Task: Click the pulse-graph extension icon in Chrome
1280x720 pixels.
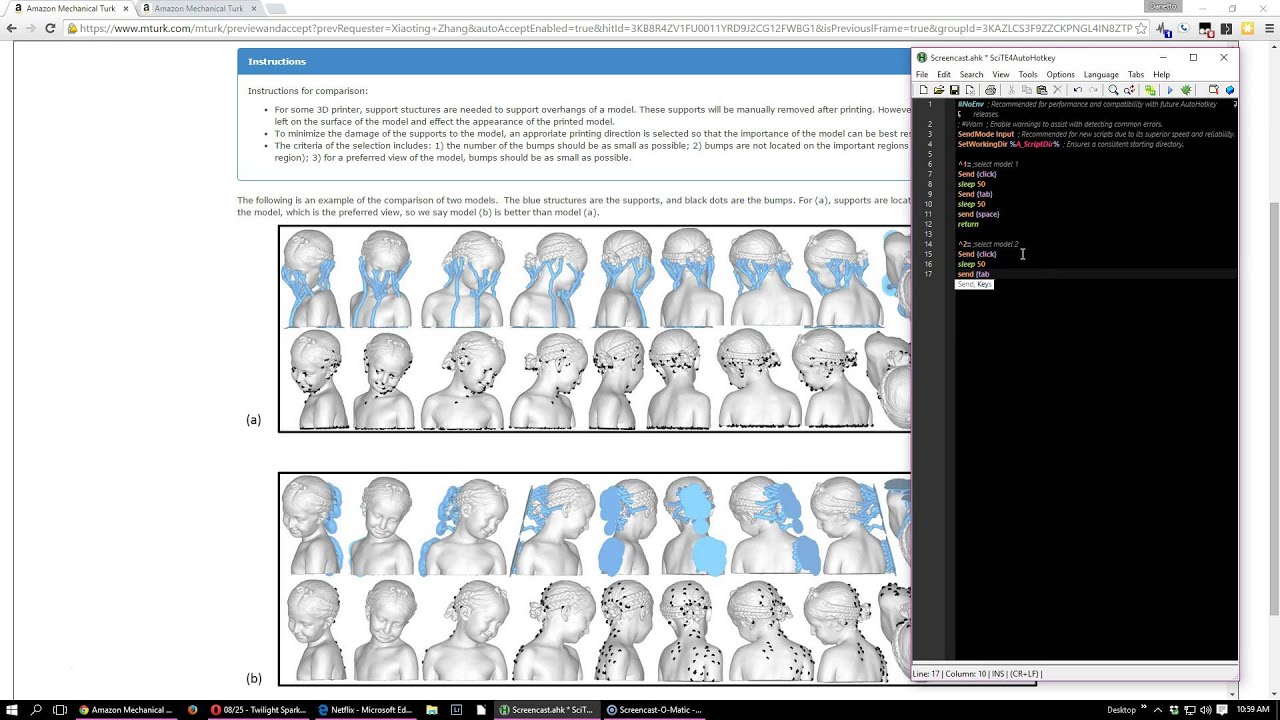Action: (1165, 29)
